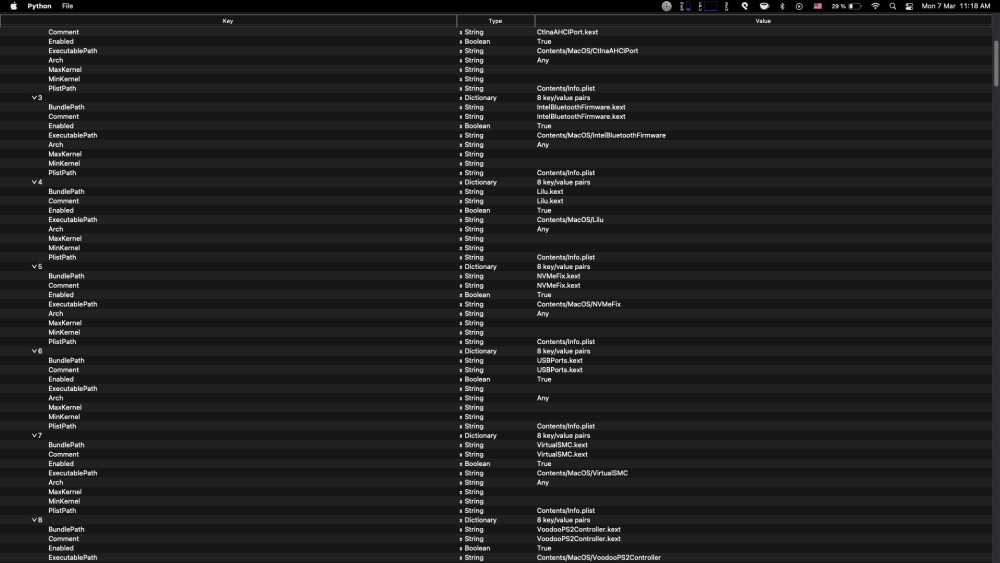Open the Python app menu
The width and height of the screenshot is (1000, 563).
[x=39, y=6]
